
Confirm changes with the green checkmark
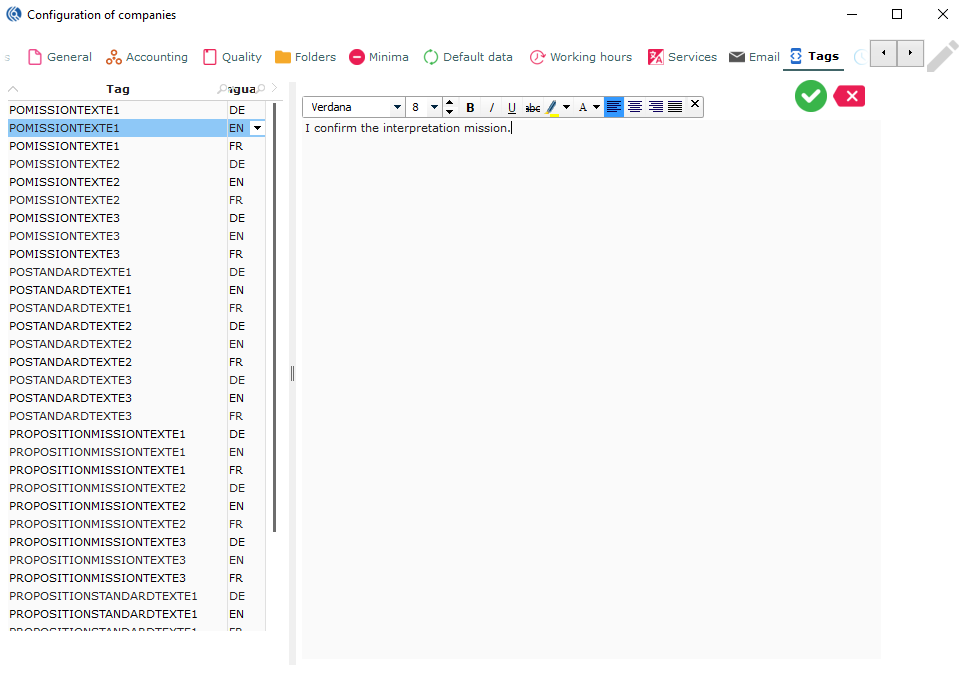[x=810, y=96]
